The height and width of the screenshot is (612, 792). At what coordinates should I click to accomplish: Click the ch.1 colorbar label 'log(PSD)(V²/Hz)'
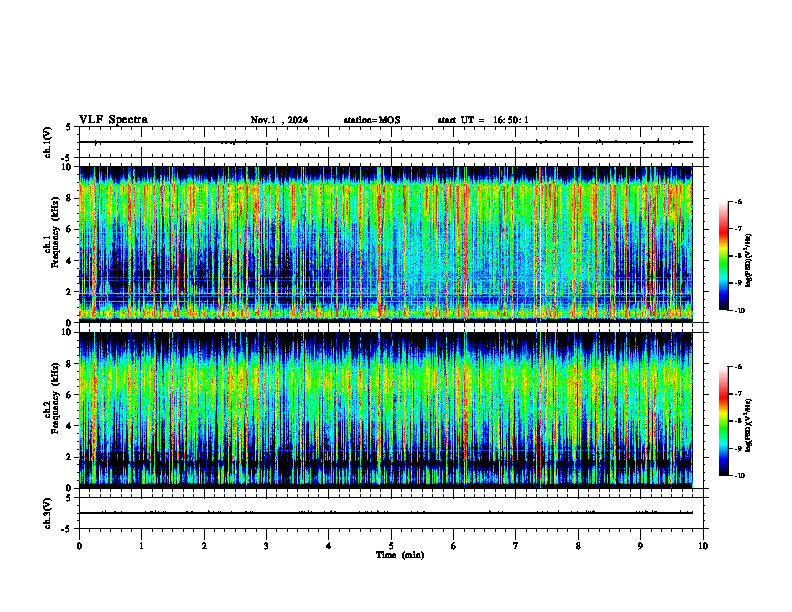pyautogui.click(x=749, y=260)
